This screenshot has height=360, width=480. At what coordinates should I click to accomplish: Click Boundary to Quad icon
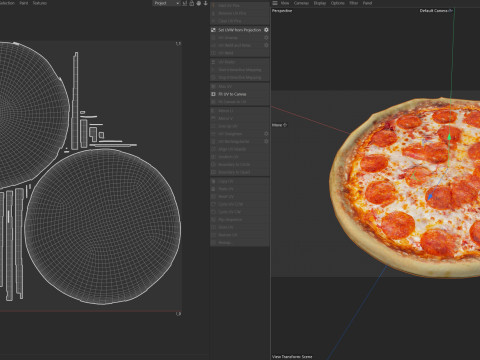click(x=213, y=172)
